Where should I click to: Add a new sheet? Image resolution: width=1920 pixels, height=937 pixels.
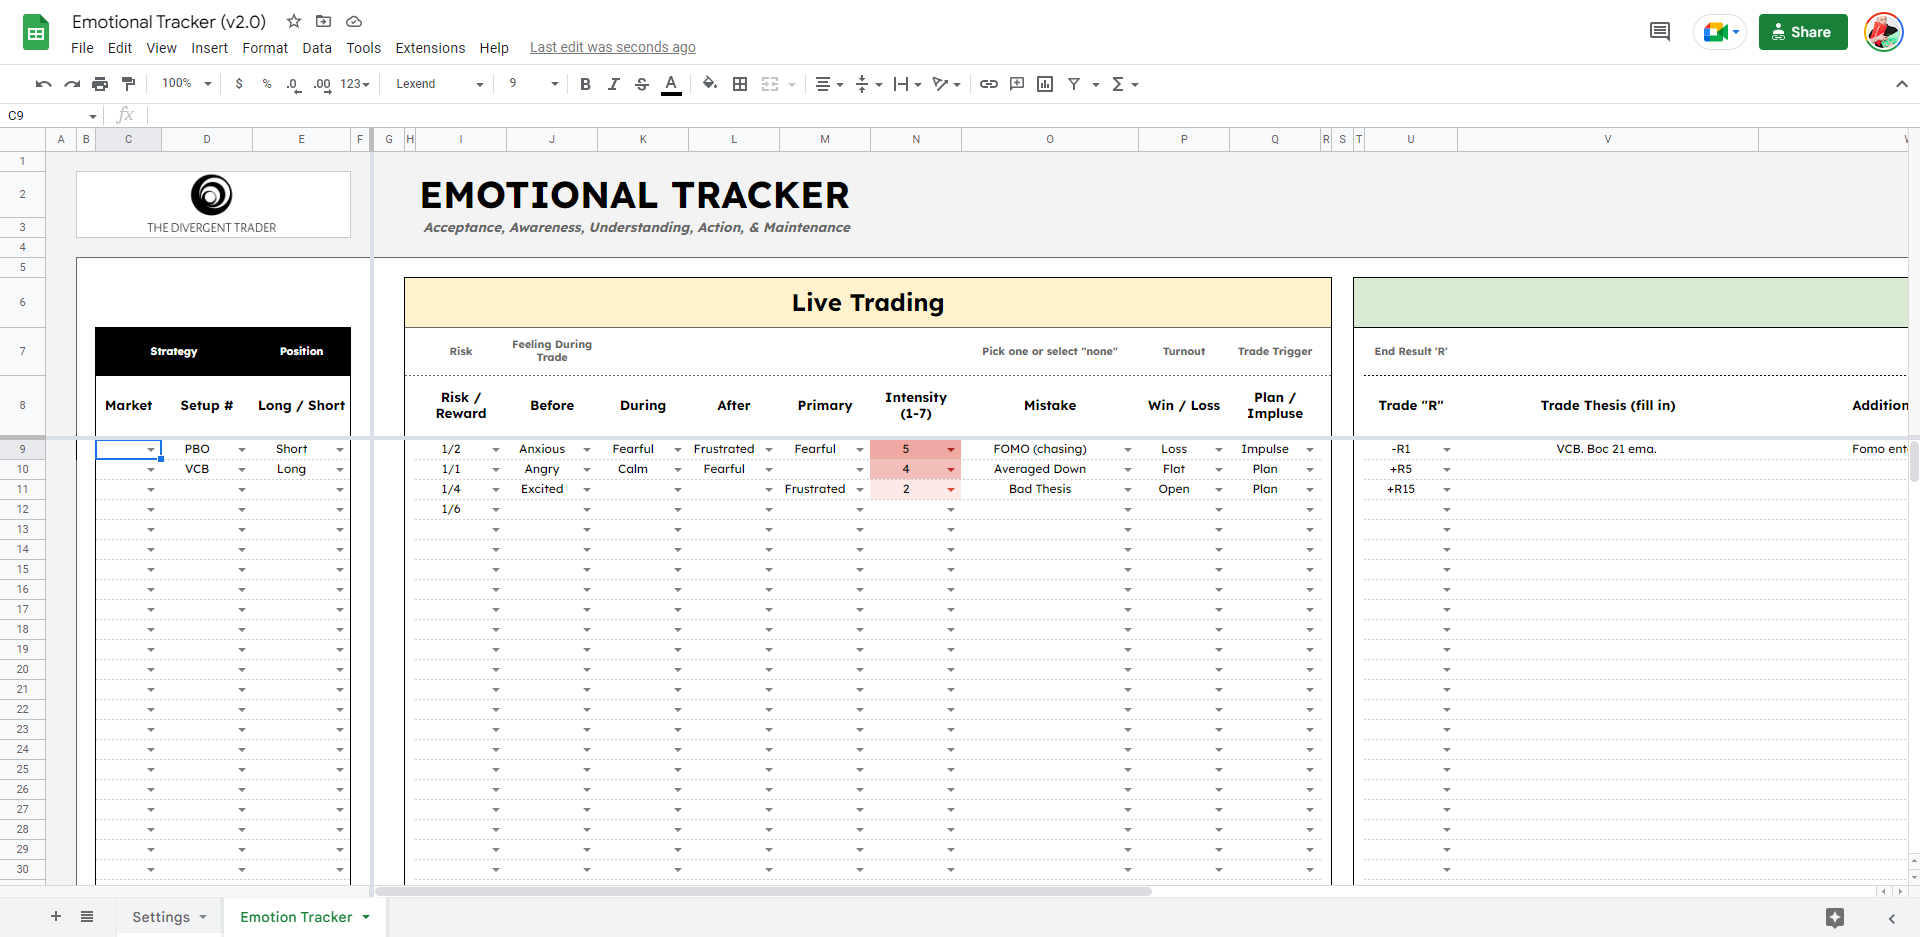point(56,917)
